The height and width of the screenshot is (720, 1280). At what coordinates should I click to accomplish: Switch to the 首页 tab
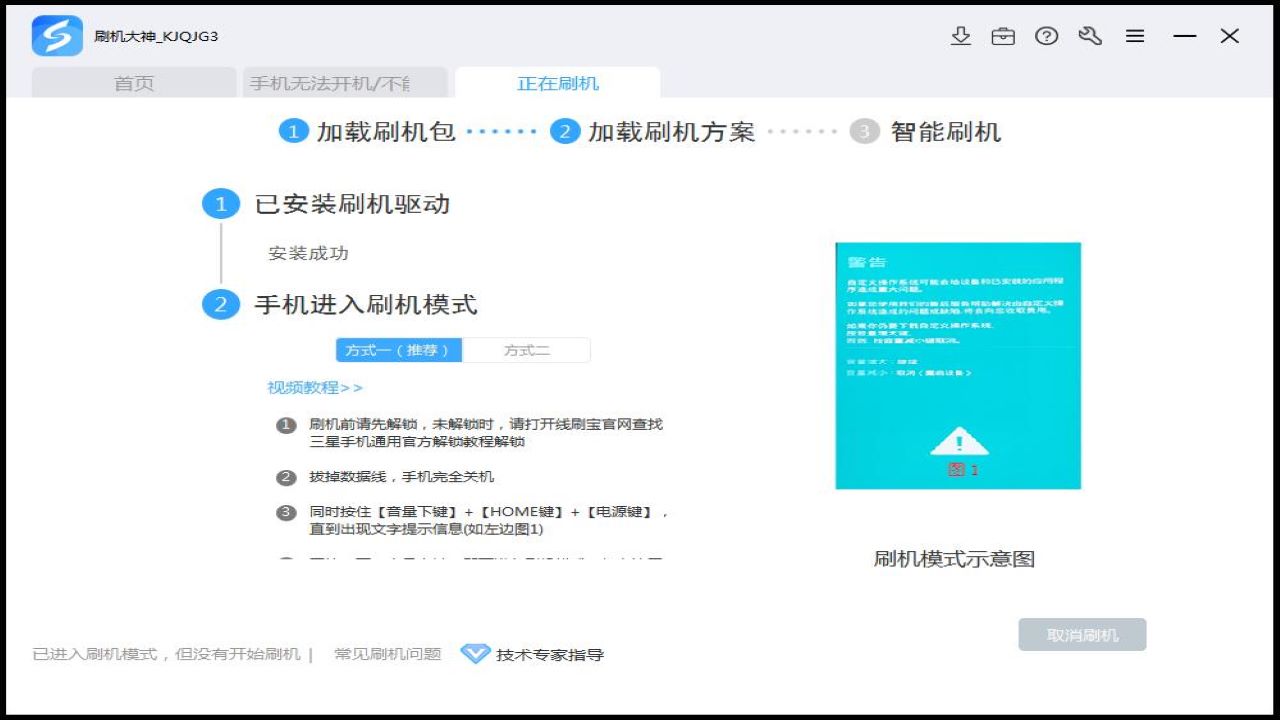(135, 83)
